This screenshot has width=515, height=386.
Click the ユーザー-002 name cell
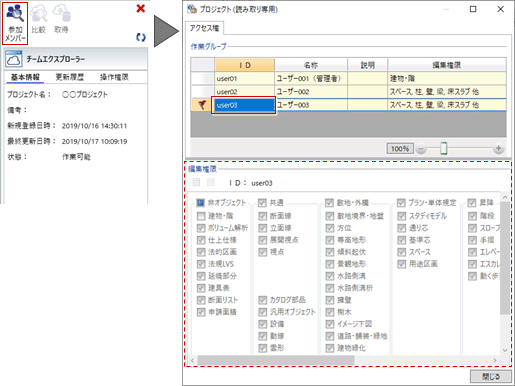pyautogui.click(x=311, y=92)
